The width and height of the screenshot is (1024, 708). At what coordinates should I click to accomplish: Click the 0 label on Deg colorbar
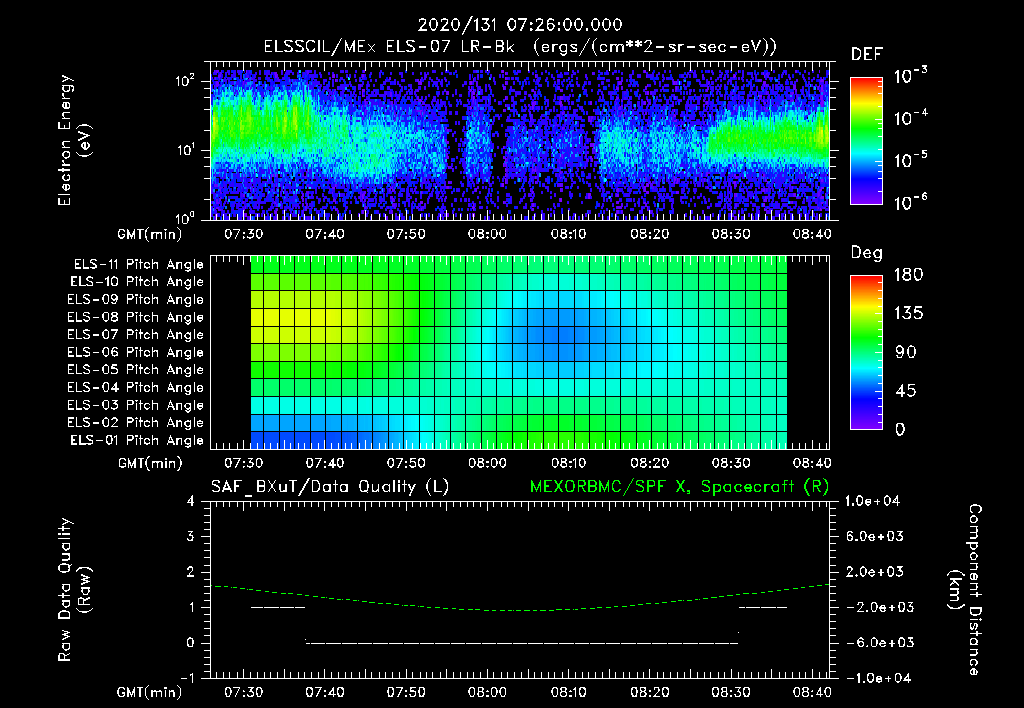click(901, 430)
